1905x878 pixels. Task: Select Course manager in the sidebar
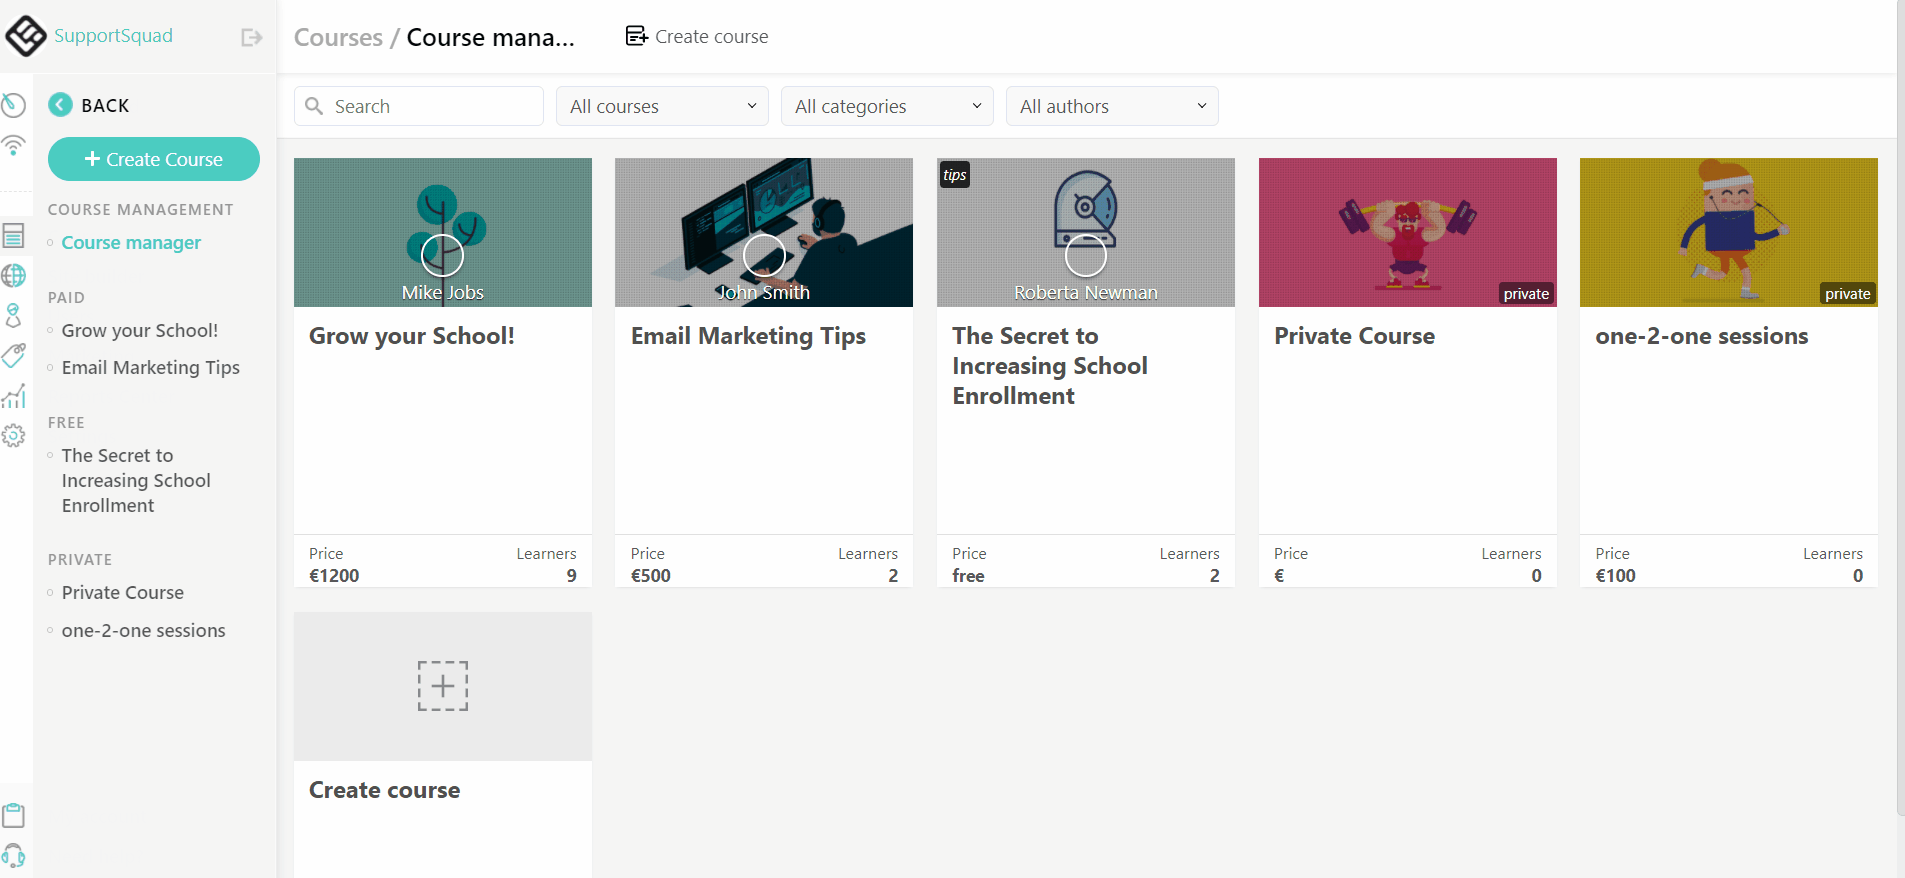[x=131, y=243]
